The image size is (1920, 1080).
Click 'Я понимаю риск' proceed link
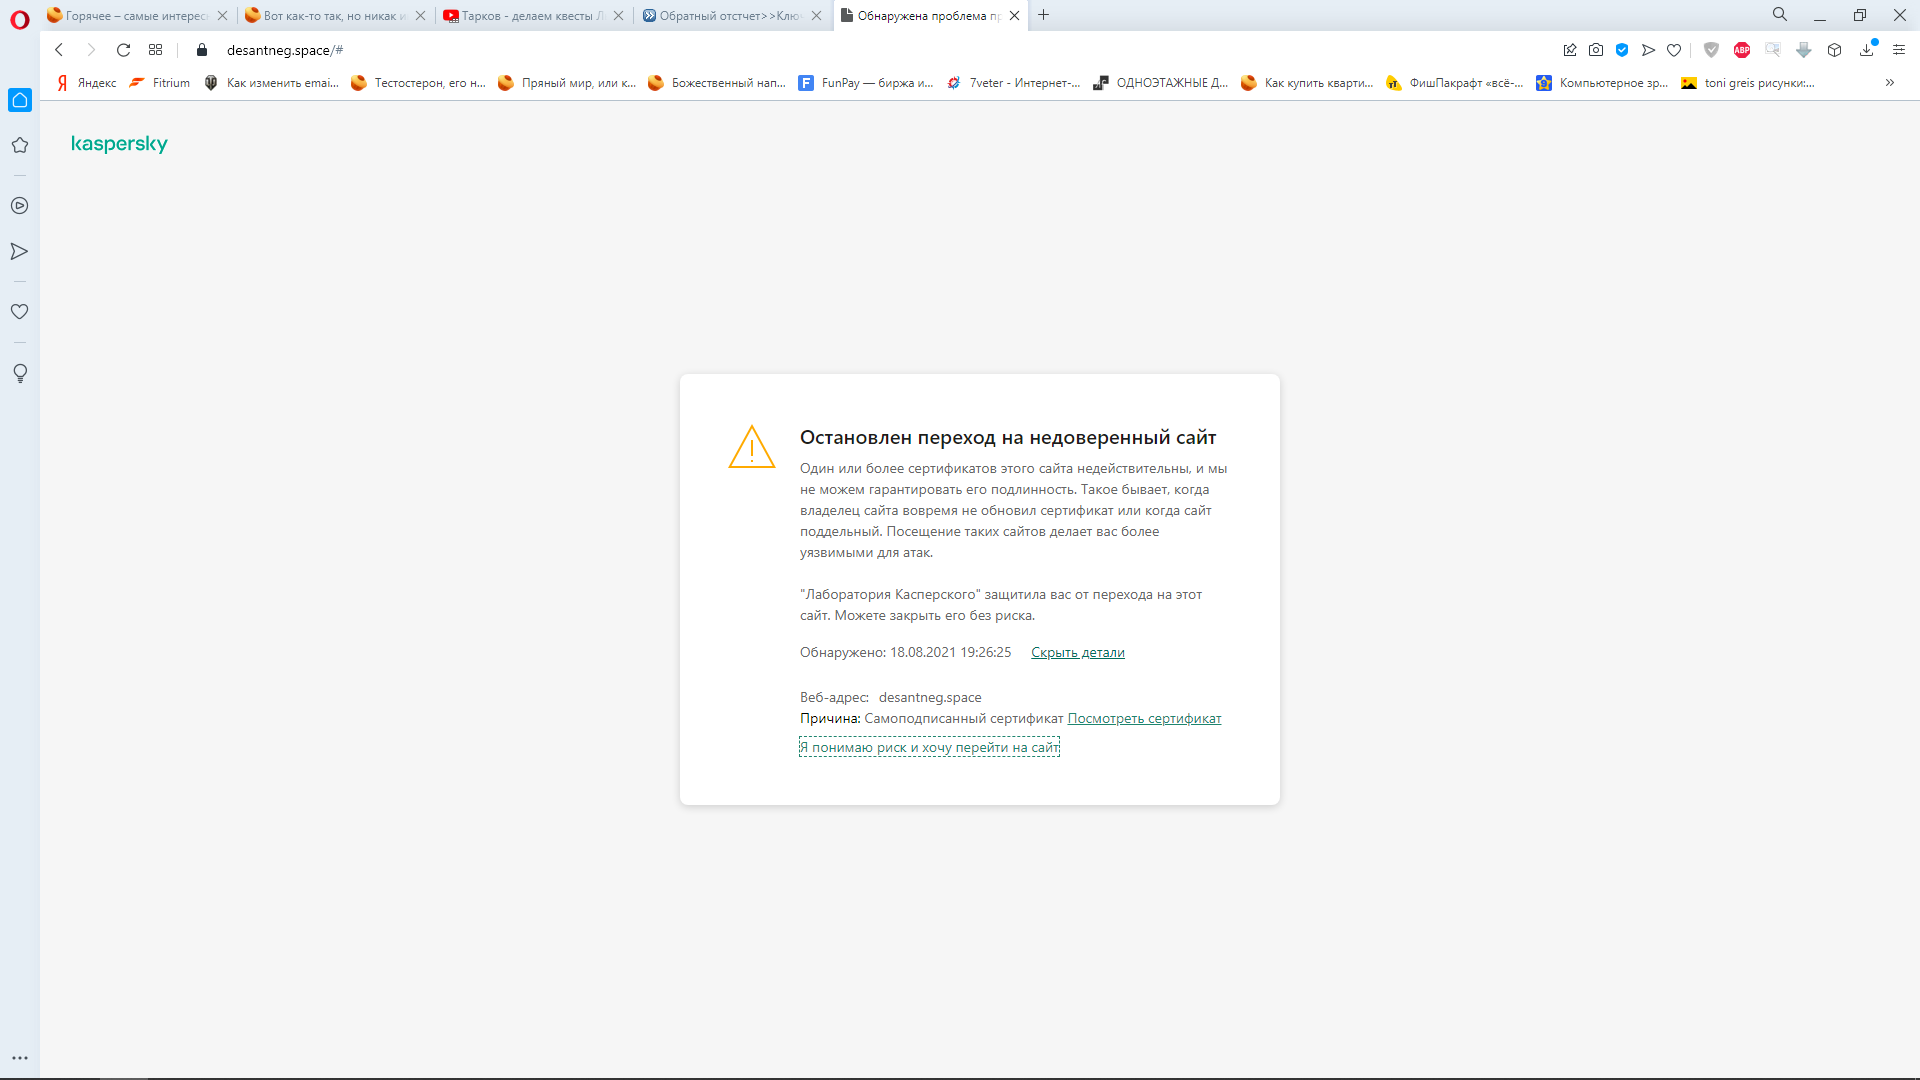pyautogui.click(x=929, y=747)
